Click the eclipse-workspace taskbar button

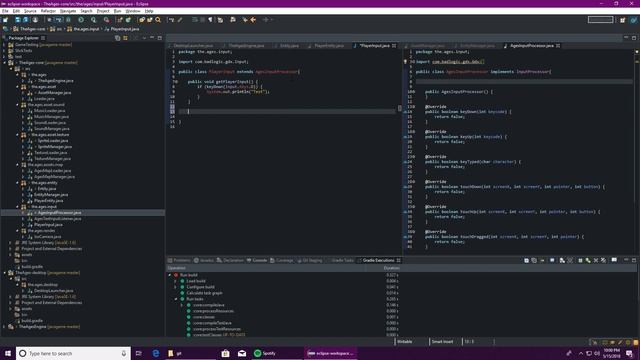[x=331, y=353]
